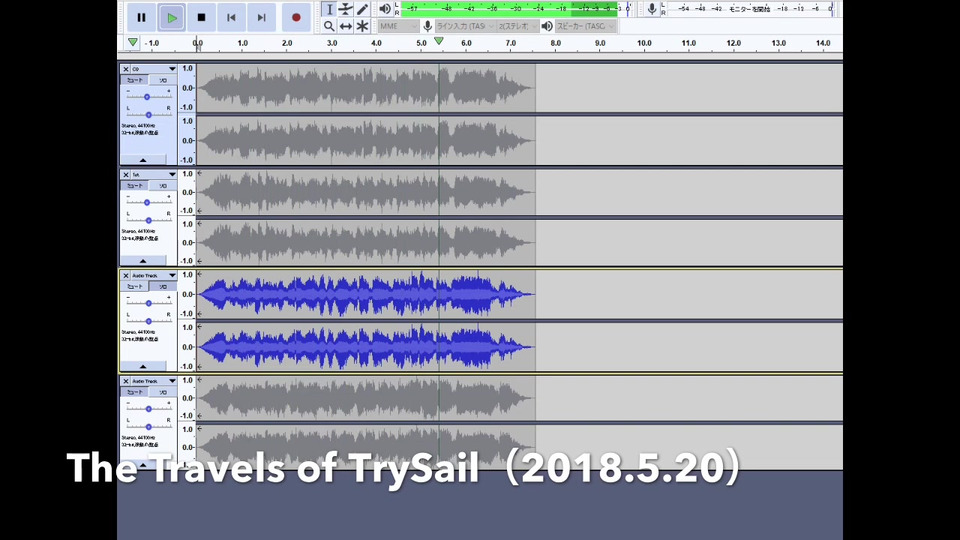Open the selected blue Audio Track's dropdown menu
The width and height of the screenshot is (960, 540).
(x=153, y=276)
